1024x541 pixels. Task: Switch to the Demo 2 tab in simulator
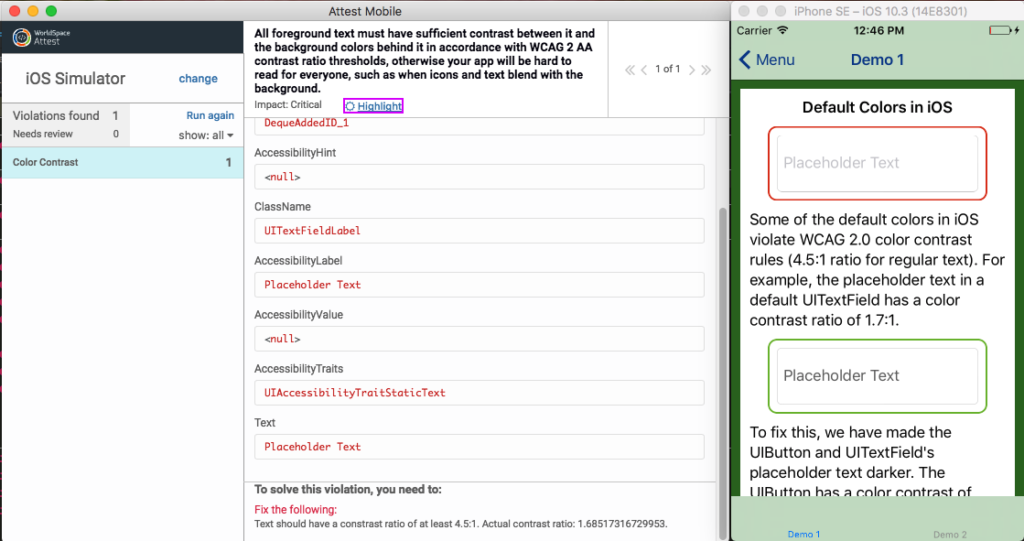(950, 534)
